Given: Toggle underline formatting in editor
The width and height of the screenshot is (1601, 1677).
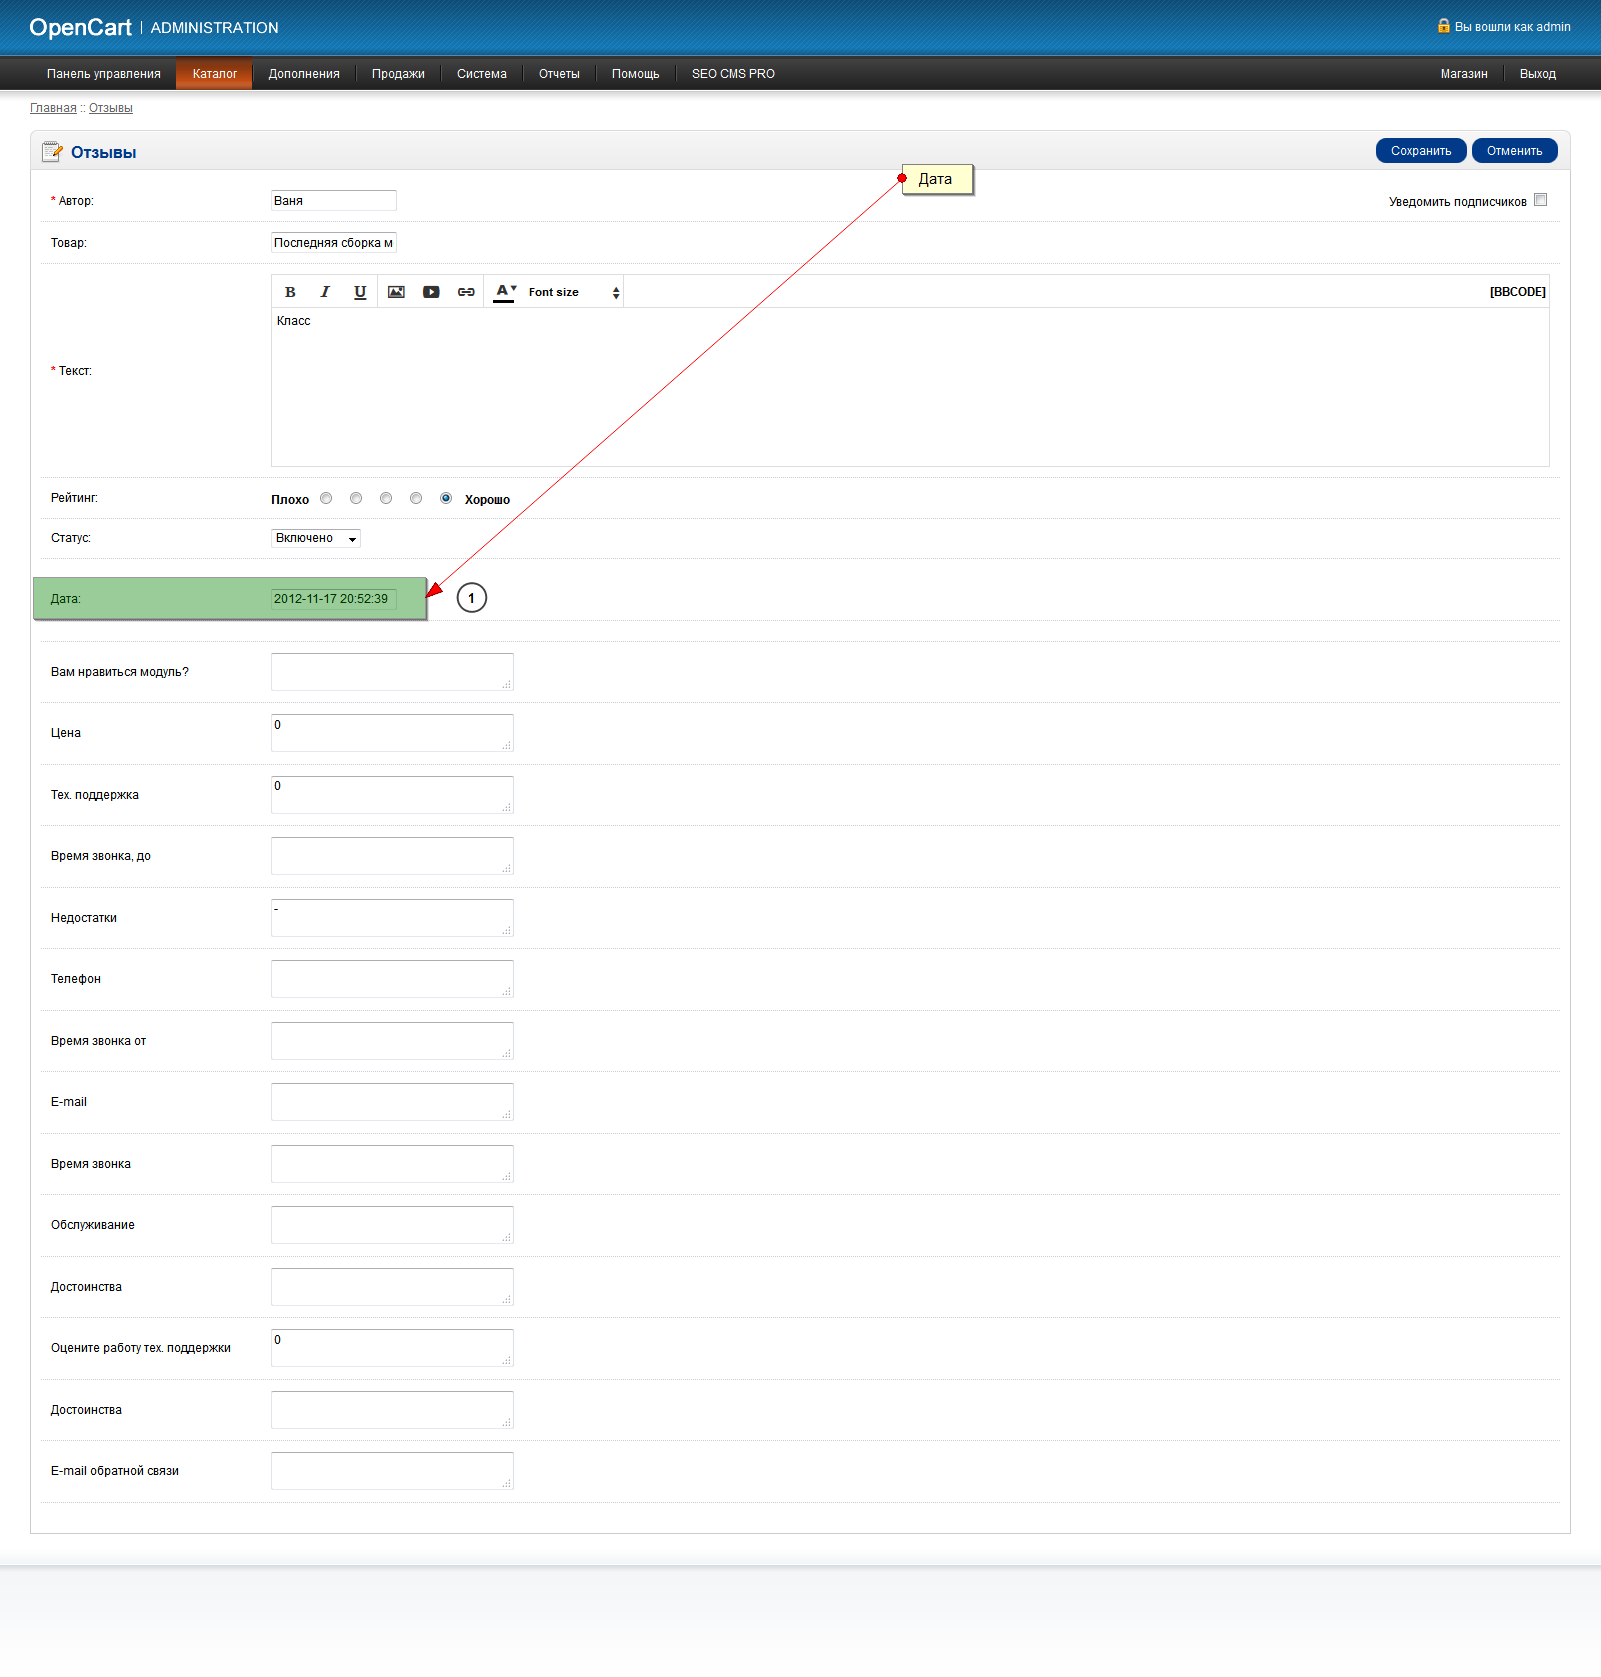Looking at the screenshot, I should (360, 292).
